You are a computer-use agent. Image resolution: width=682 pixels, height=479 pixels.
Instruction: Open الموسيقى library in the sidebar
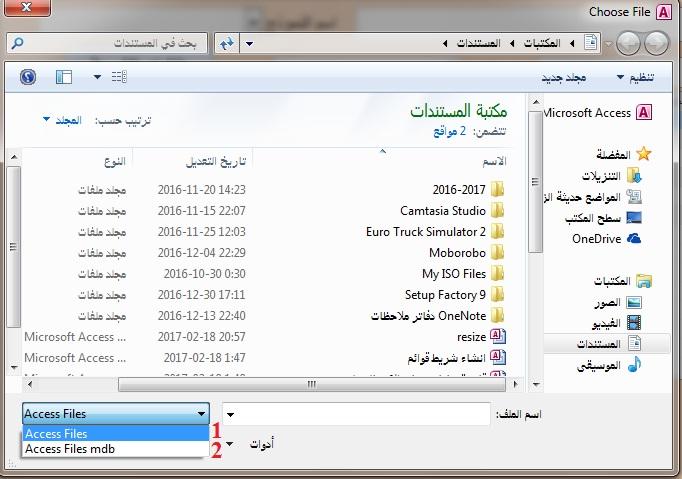tap(609, 365)
